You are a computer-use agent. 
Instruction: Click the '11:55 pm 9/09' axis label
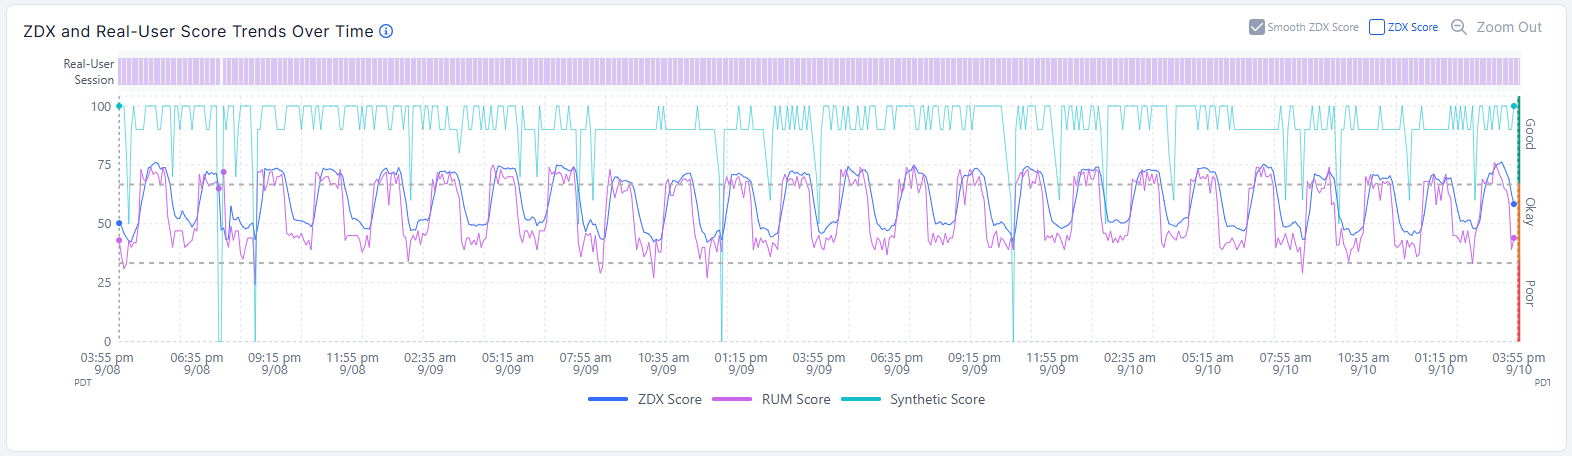[1052, 363]
